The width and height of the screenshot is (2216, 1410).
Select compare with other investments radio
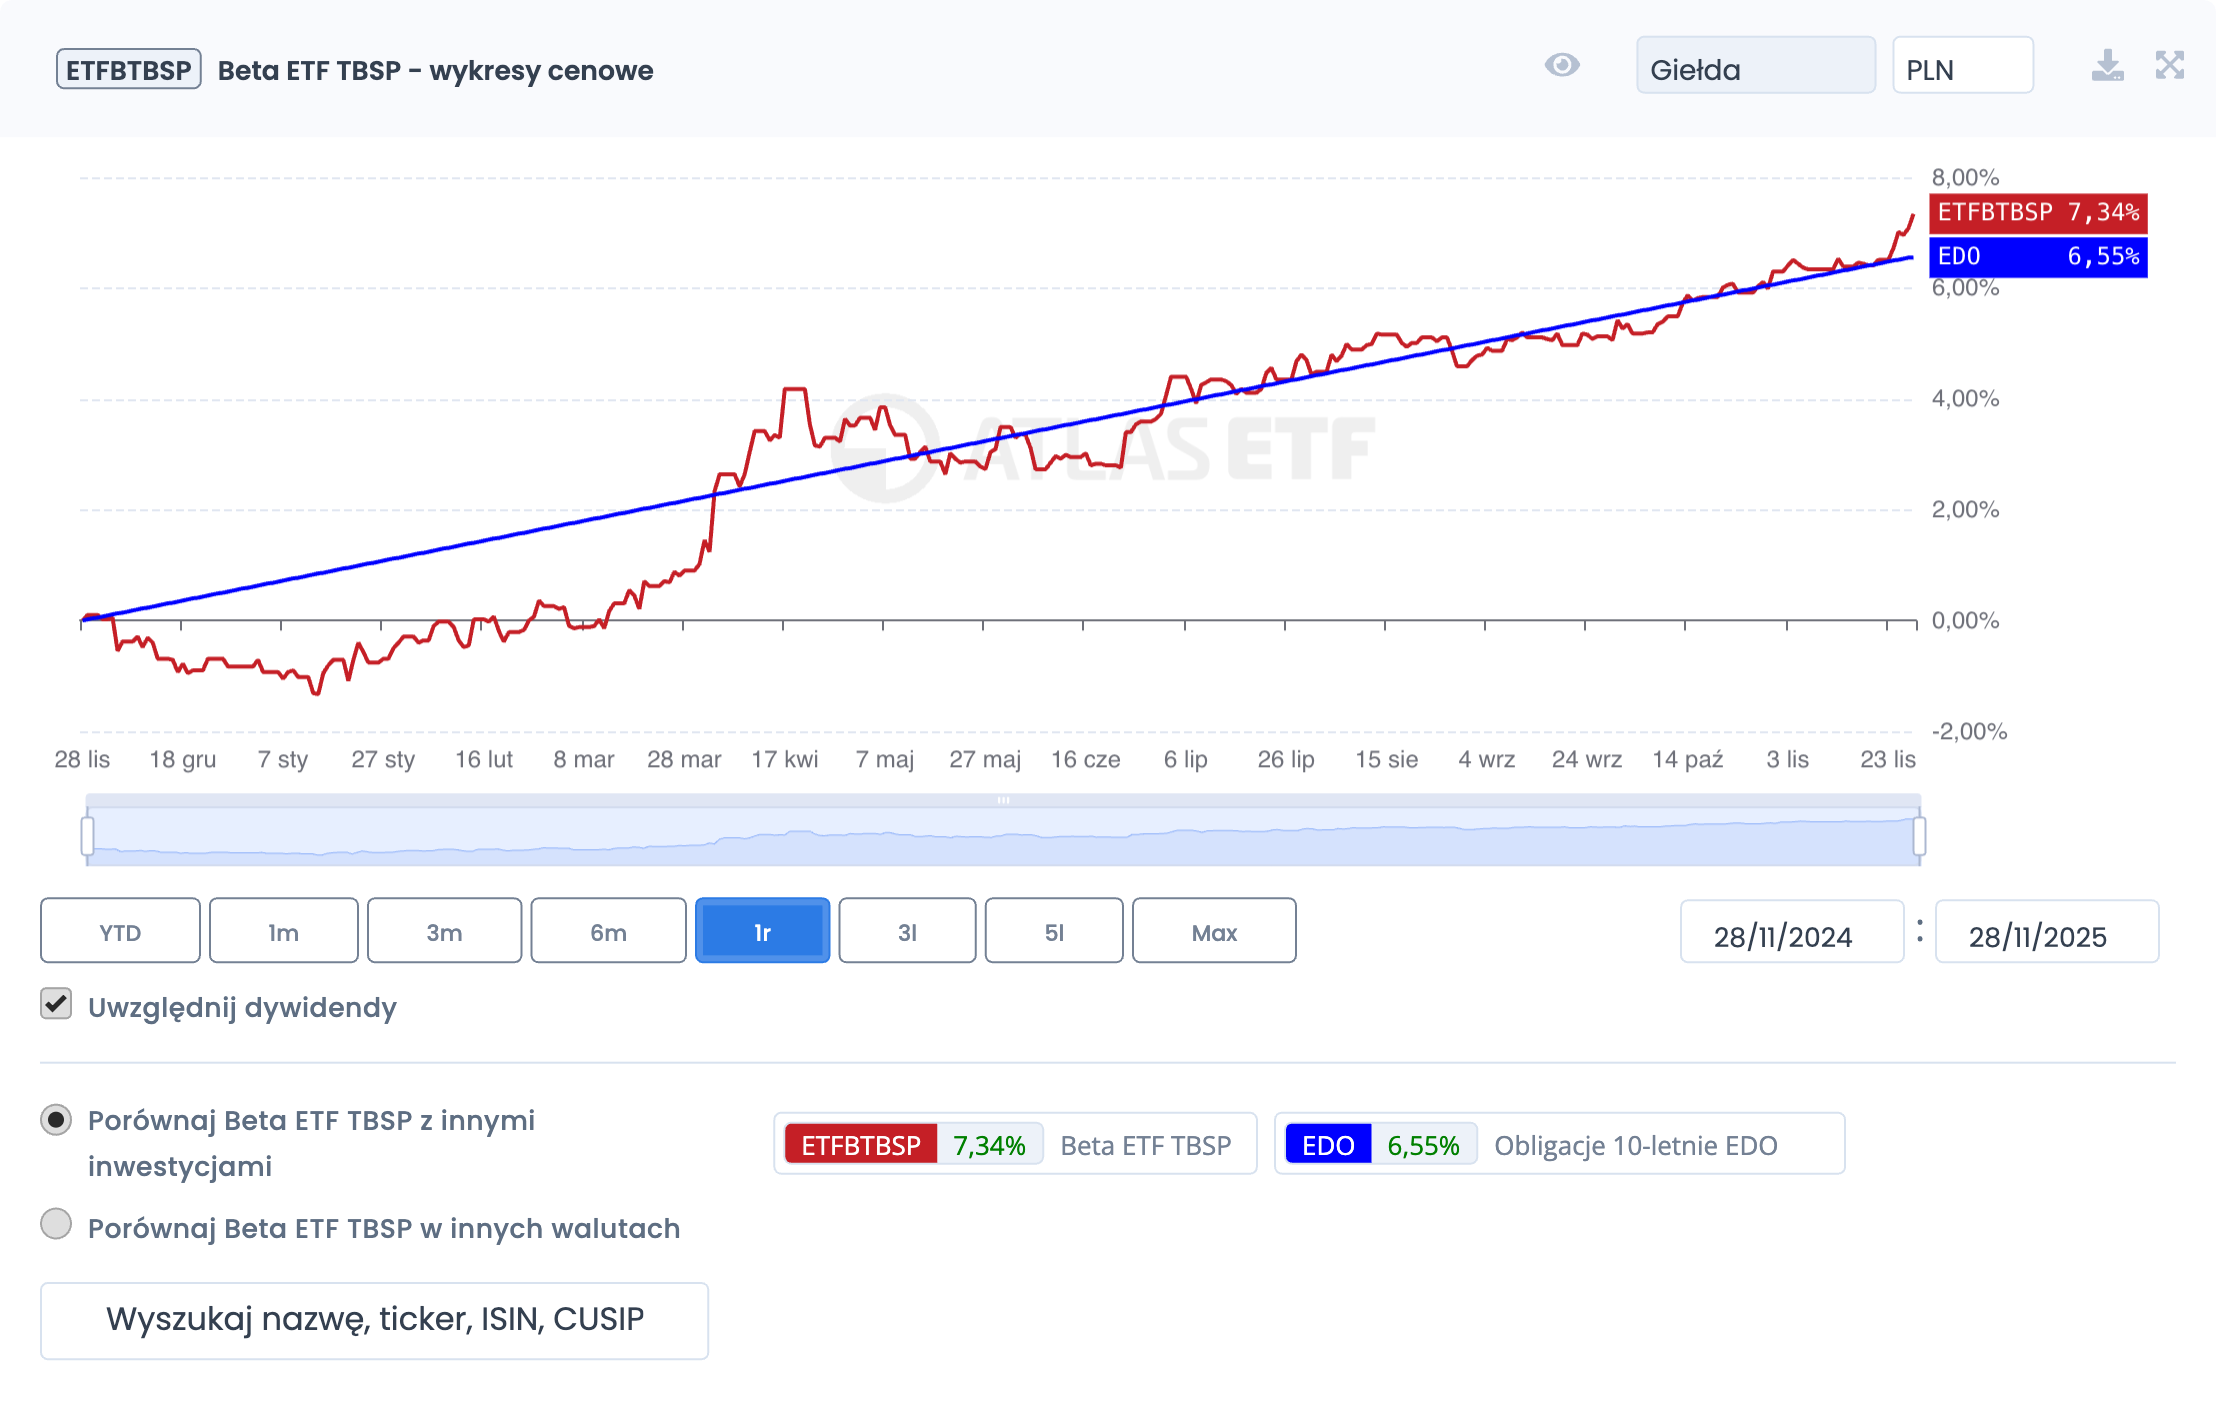click(x=56, y=1120)
